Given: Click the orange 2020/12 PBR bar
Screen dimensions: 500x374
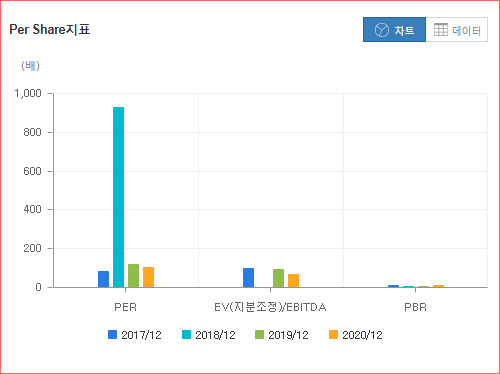Looking at the screenshot, I should [438, 286].
